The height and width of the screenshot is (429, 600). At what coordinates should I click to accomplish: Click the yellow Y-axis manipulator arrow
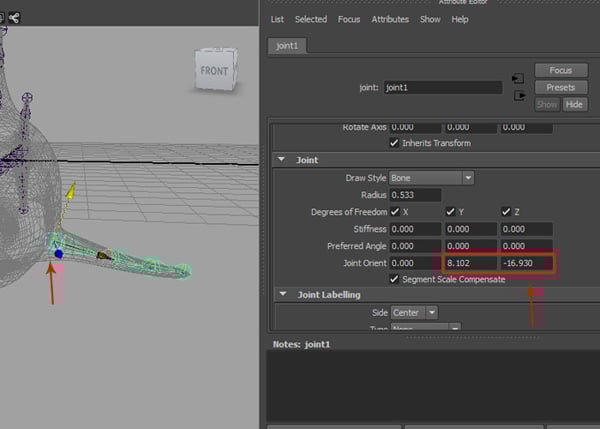coord(70,191)
